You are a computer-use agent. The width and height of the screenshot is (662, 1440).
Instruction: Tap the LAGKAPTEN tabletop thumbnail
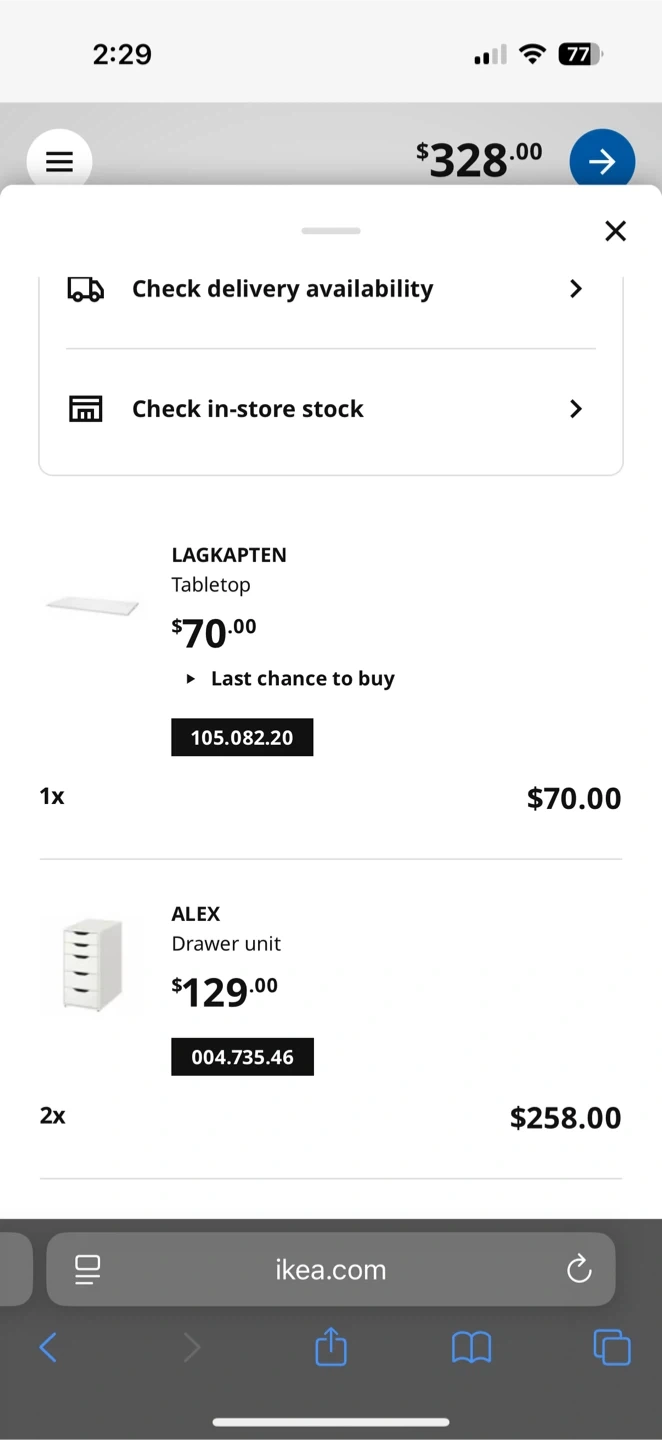tap(92, 605)
